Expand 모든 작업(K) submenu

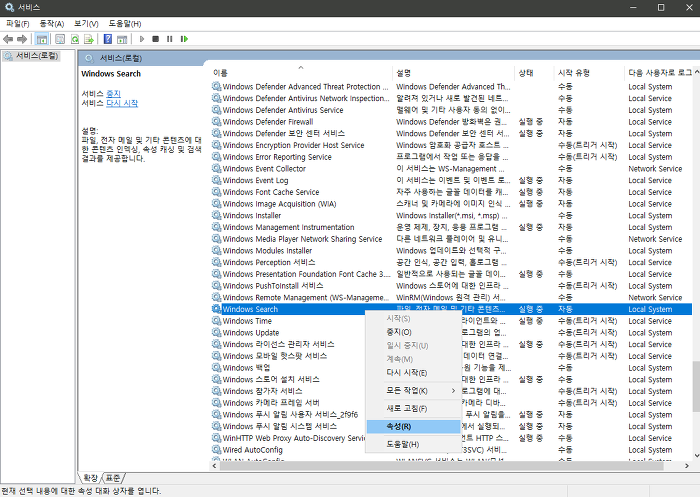pyautogui.click(x=413, y=391)
